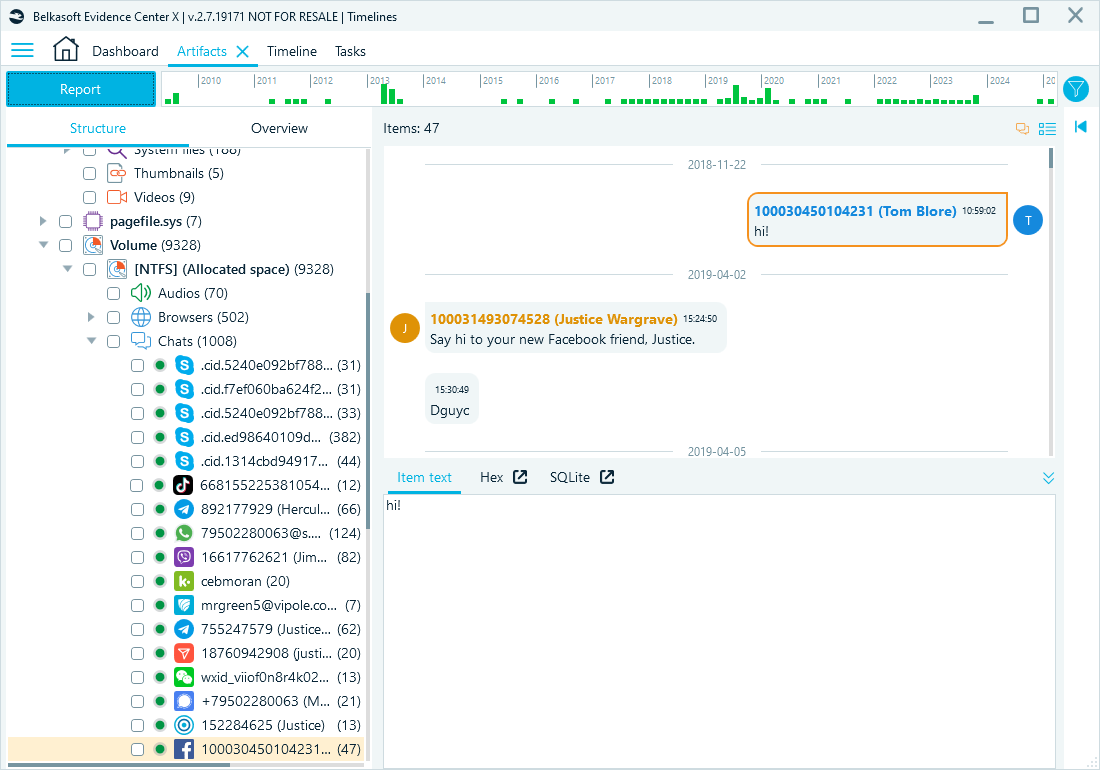Switch to list view icon
This screenshot has width=1100, height=770.
(x=1047, y=128)
